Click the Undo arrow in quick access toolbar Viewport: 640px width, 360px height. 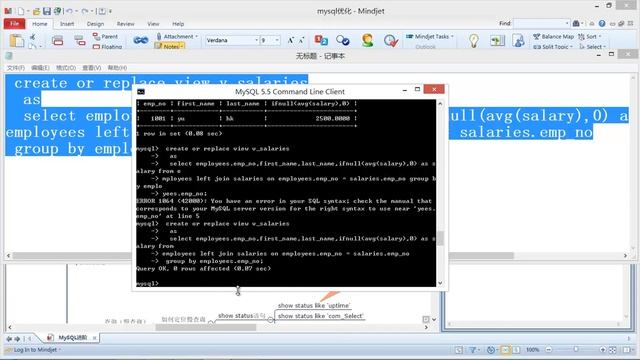point(69,11)
